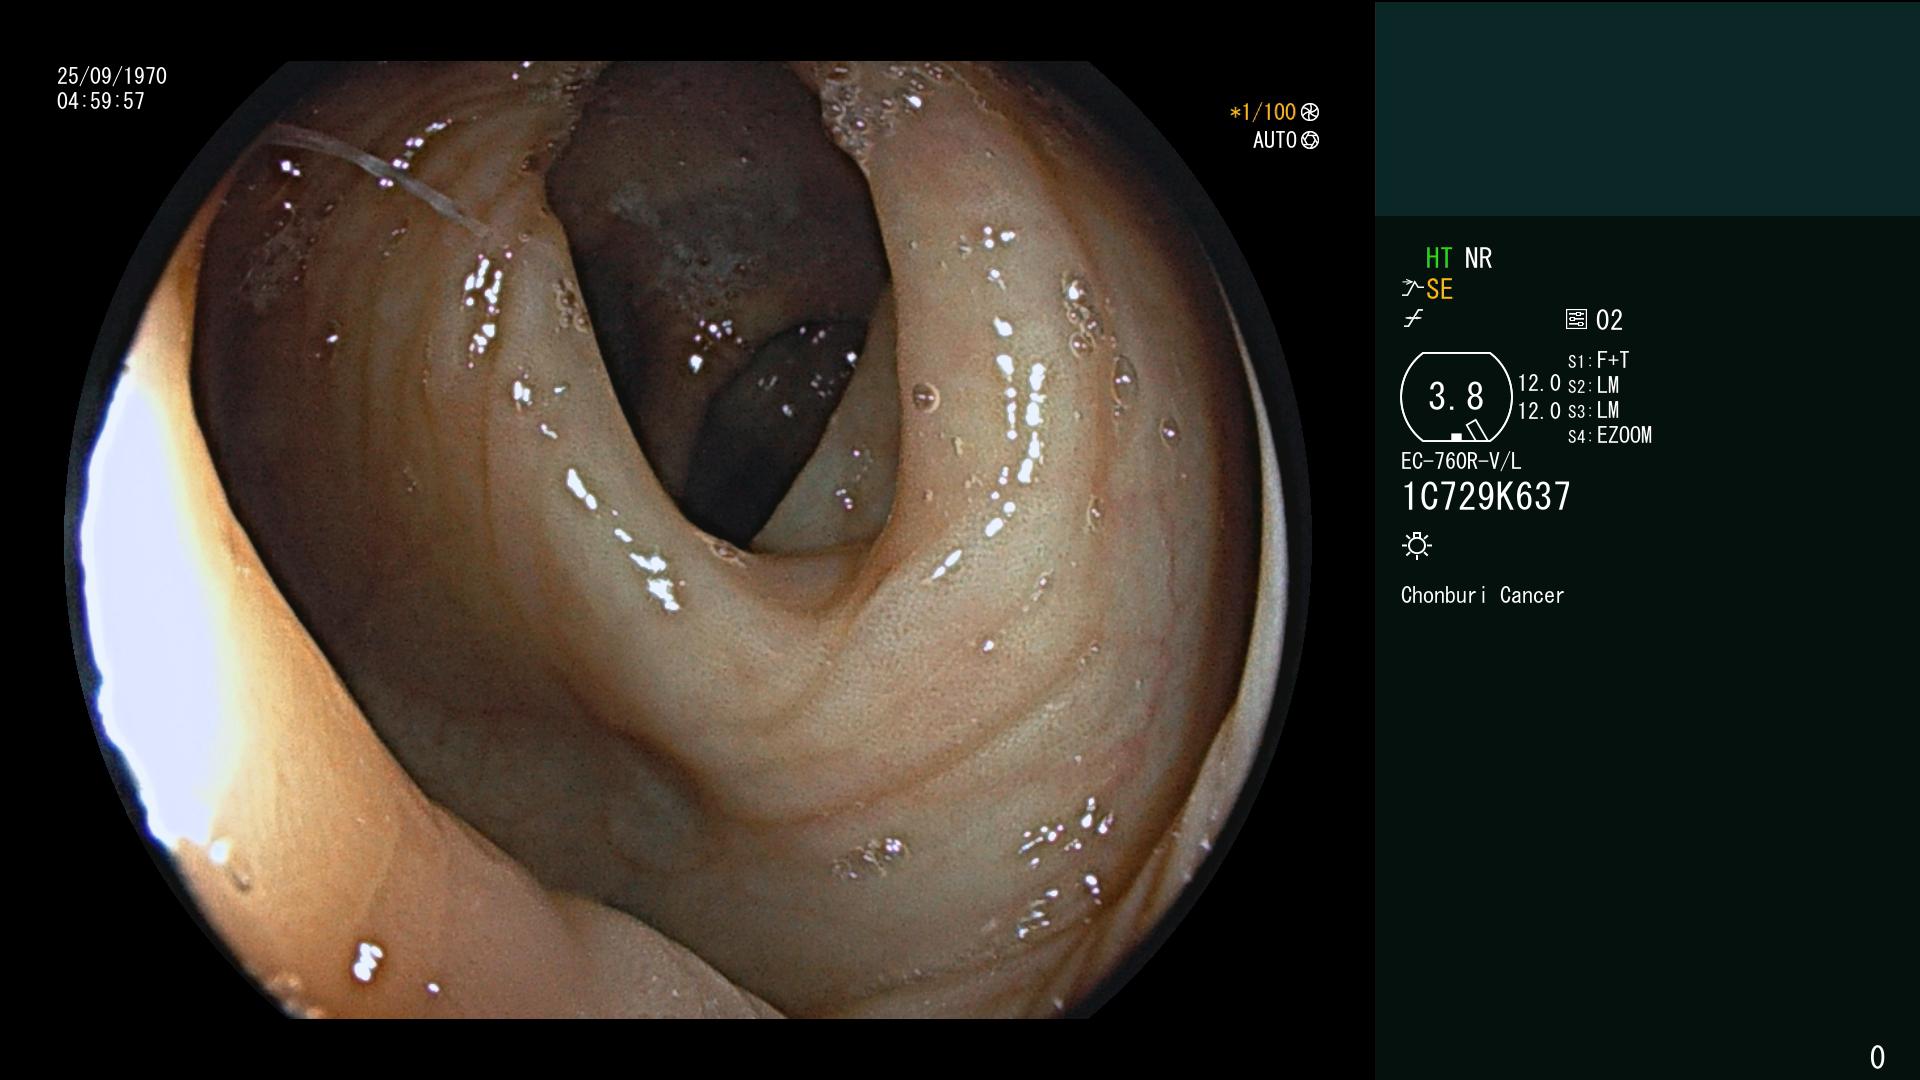Image resolution: width=1920 pixels, height=1080 pixels.
Task: Click the tone curve icon below SE
Action: click(1413, 319)
